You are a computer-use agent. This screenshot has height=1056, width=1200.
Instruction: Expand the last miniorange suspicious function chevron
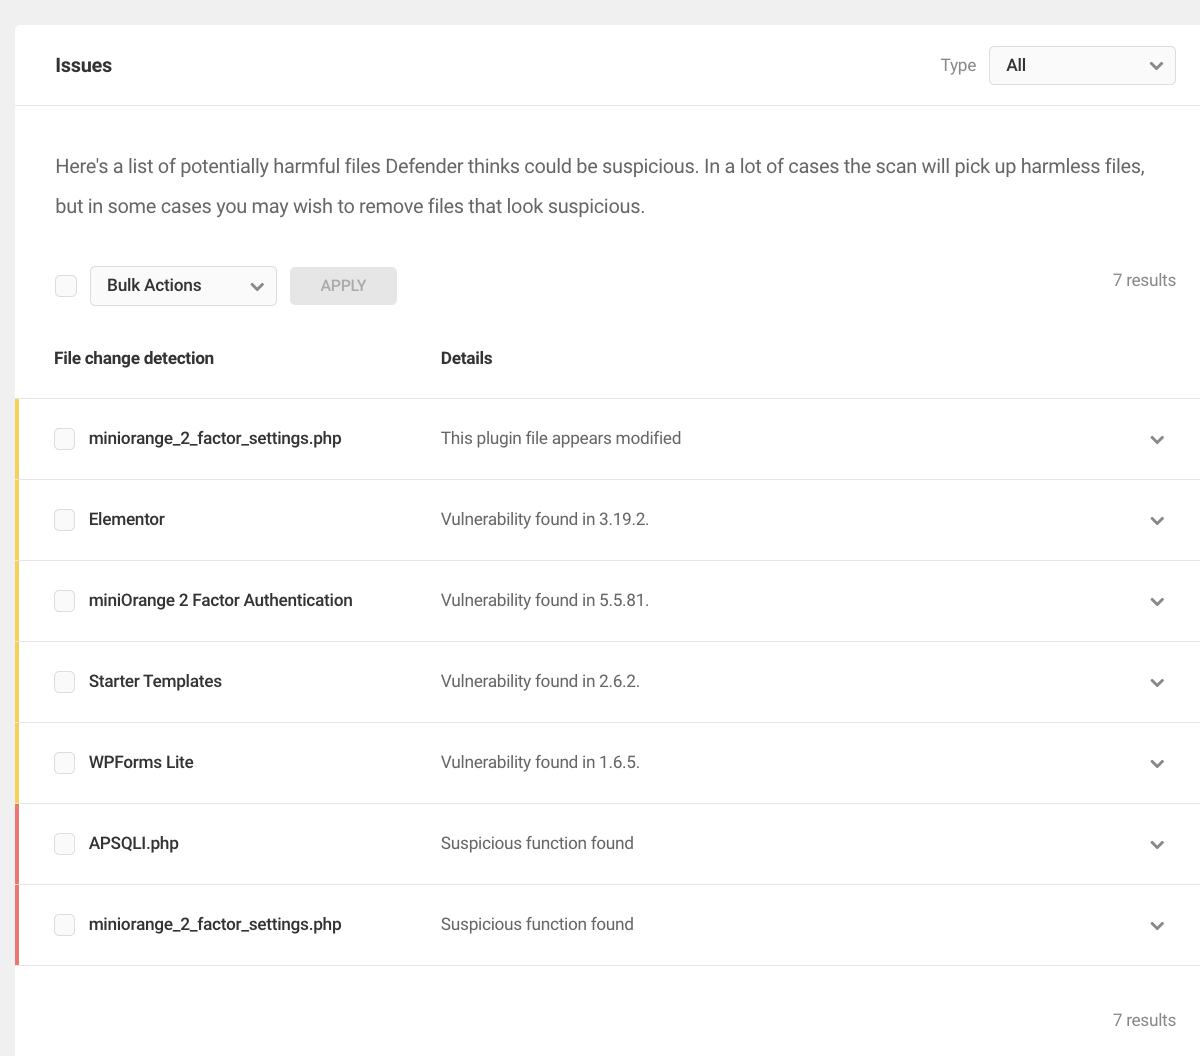tap(1157, 925)
